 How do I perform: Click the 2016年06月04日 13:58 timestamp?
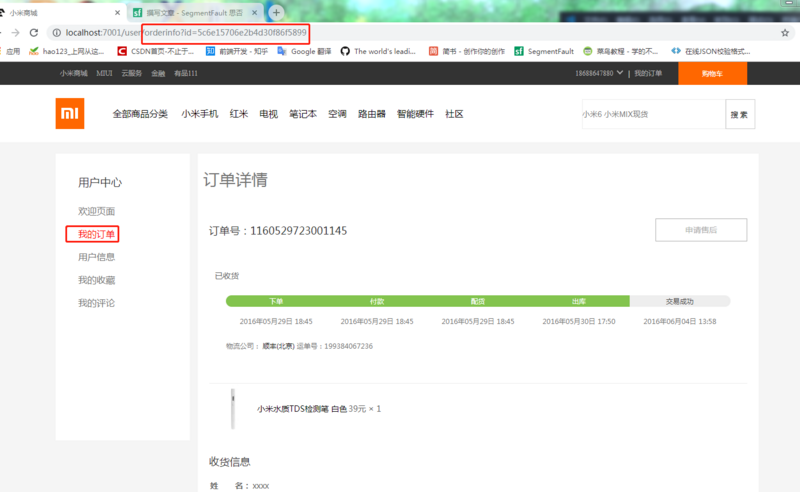[680, 322]
